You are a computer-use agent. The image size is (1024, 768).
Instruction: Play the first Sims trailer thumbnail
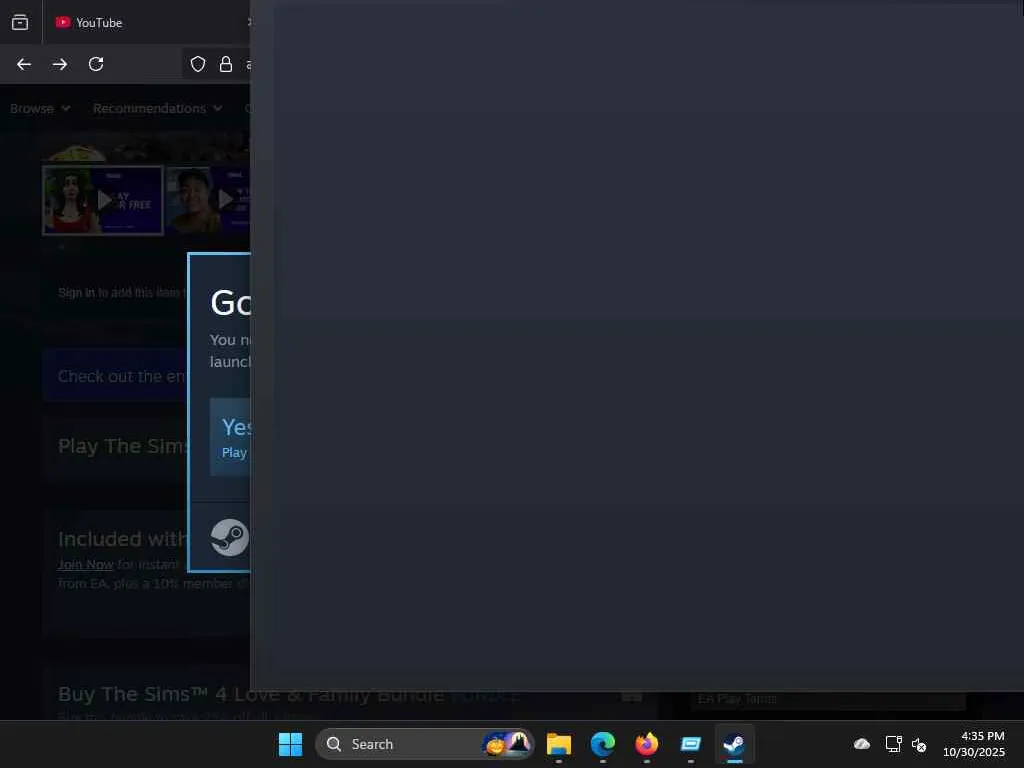(x=103, y=200)
